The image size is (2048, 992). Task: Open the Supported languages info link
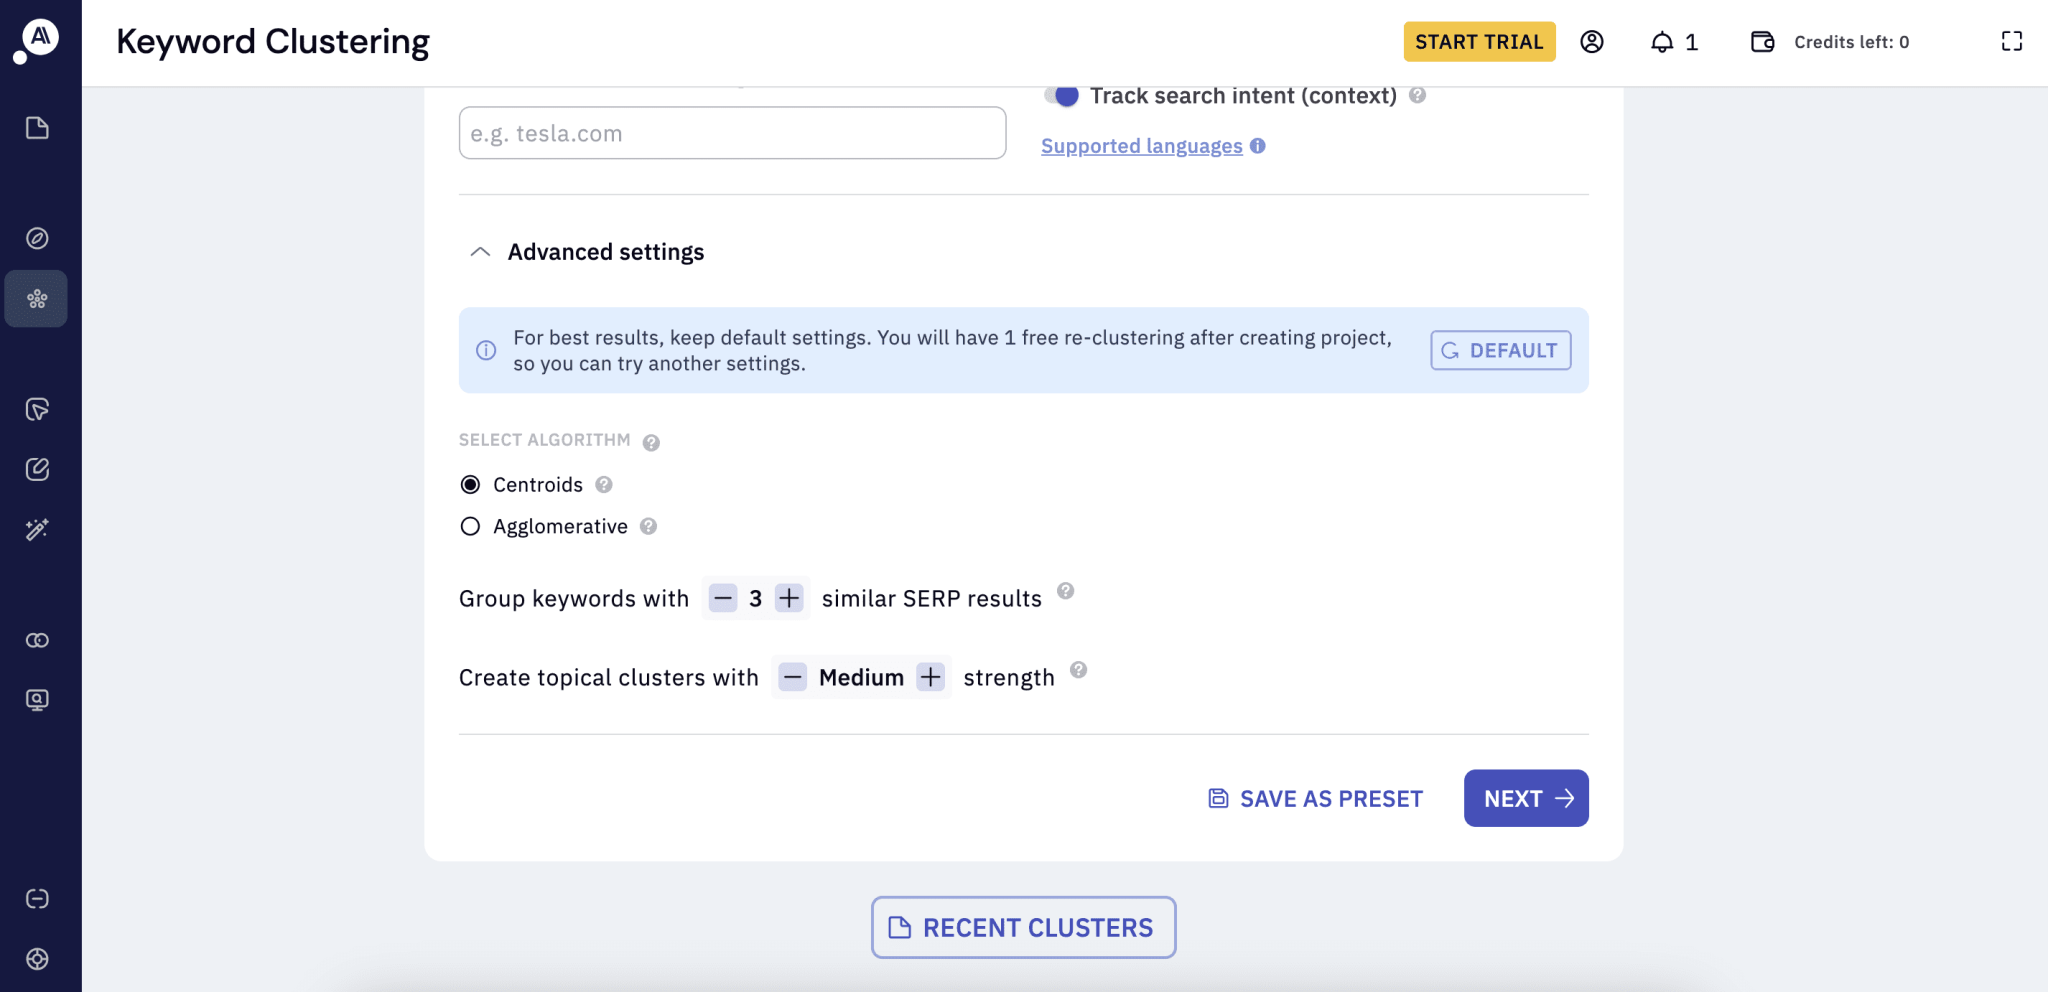[1140, 146]
